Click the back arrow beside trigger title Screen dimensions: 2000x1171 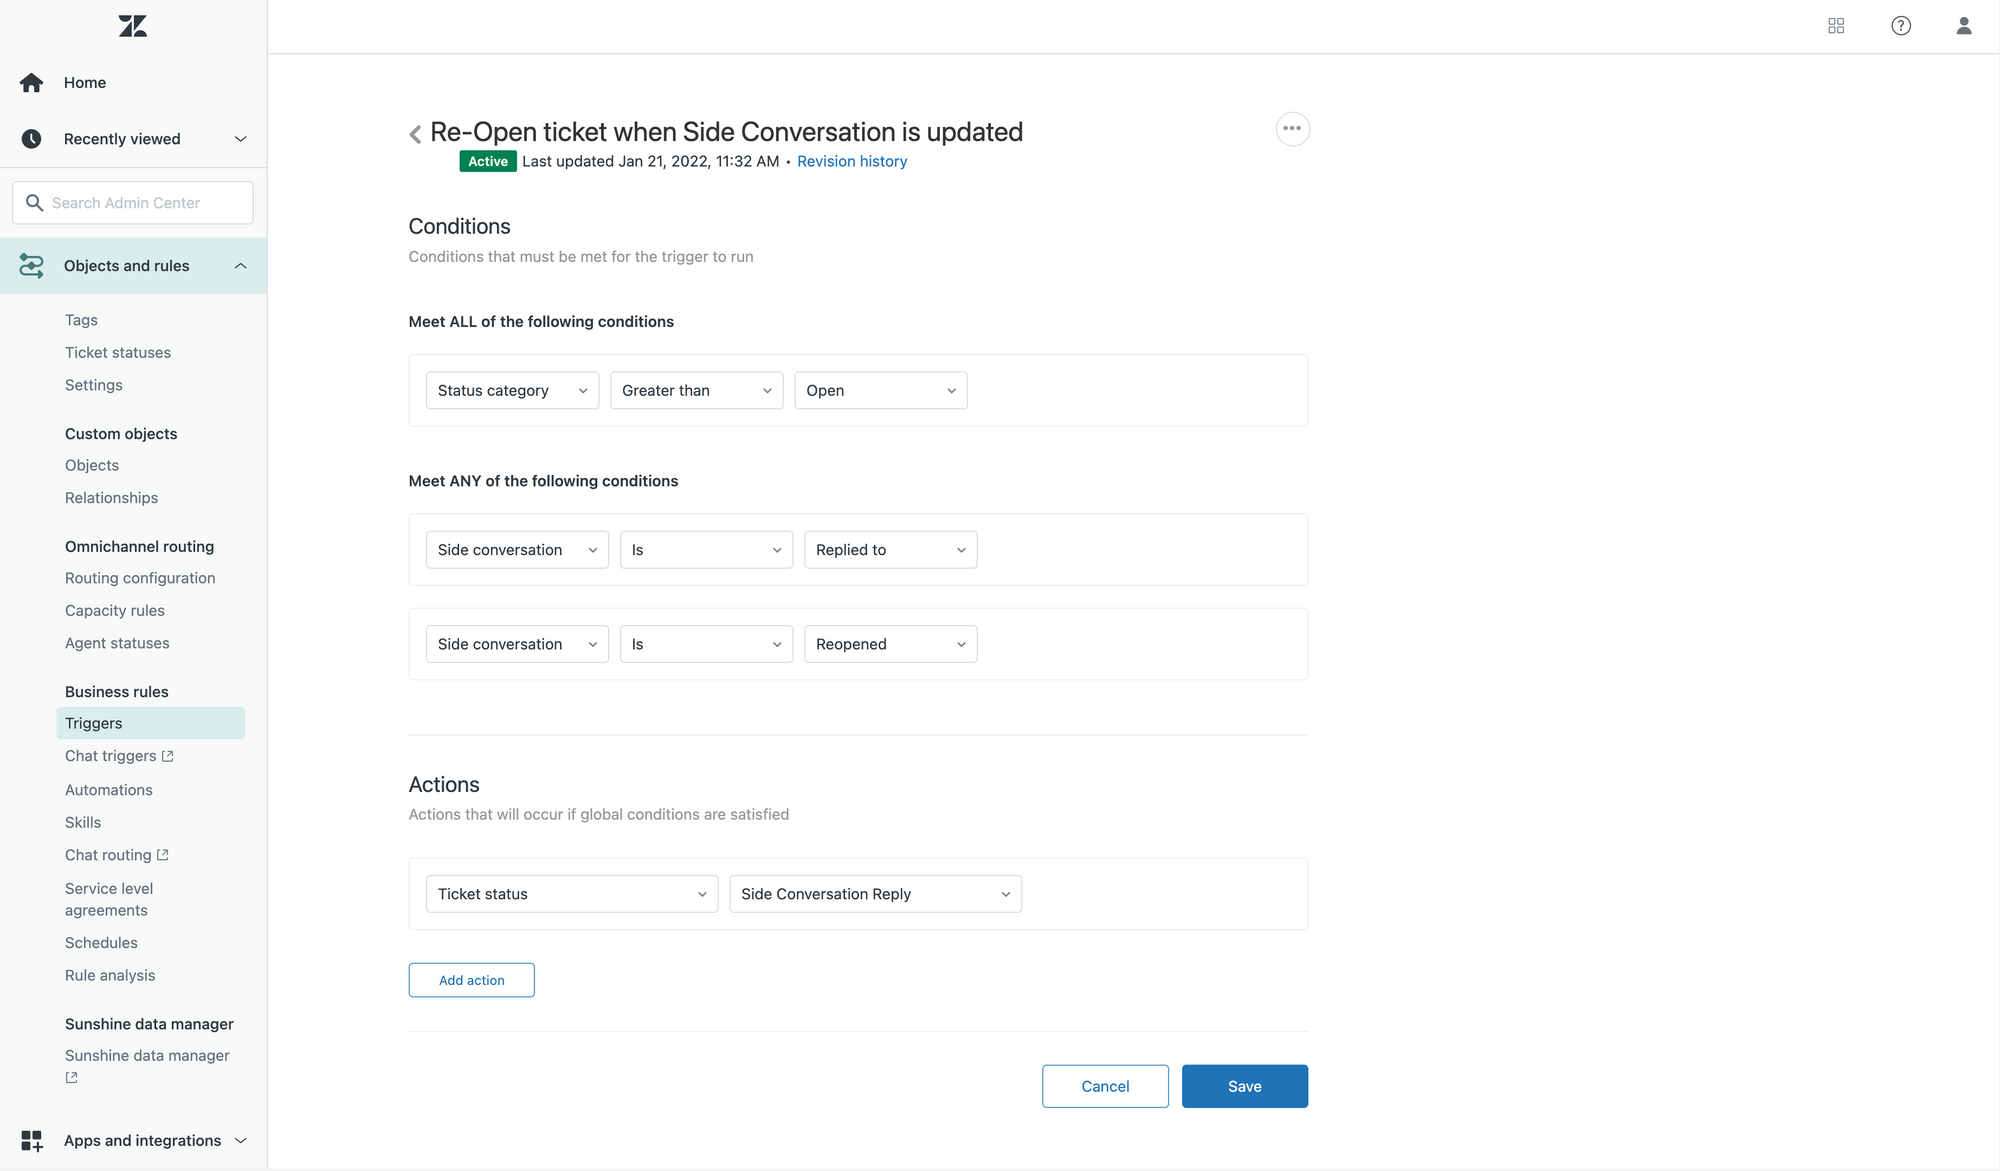[x=415, y=134]
